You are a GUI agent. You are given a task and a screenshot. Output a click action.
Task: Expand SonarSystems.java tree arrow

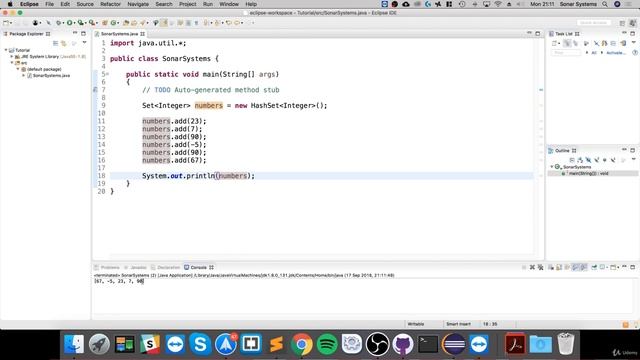(24, 76)
